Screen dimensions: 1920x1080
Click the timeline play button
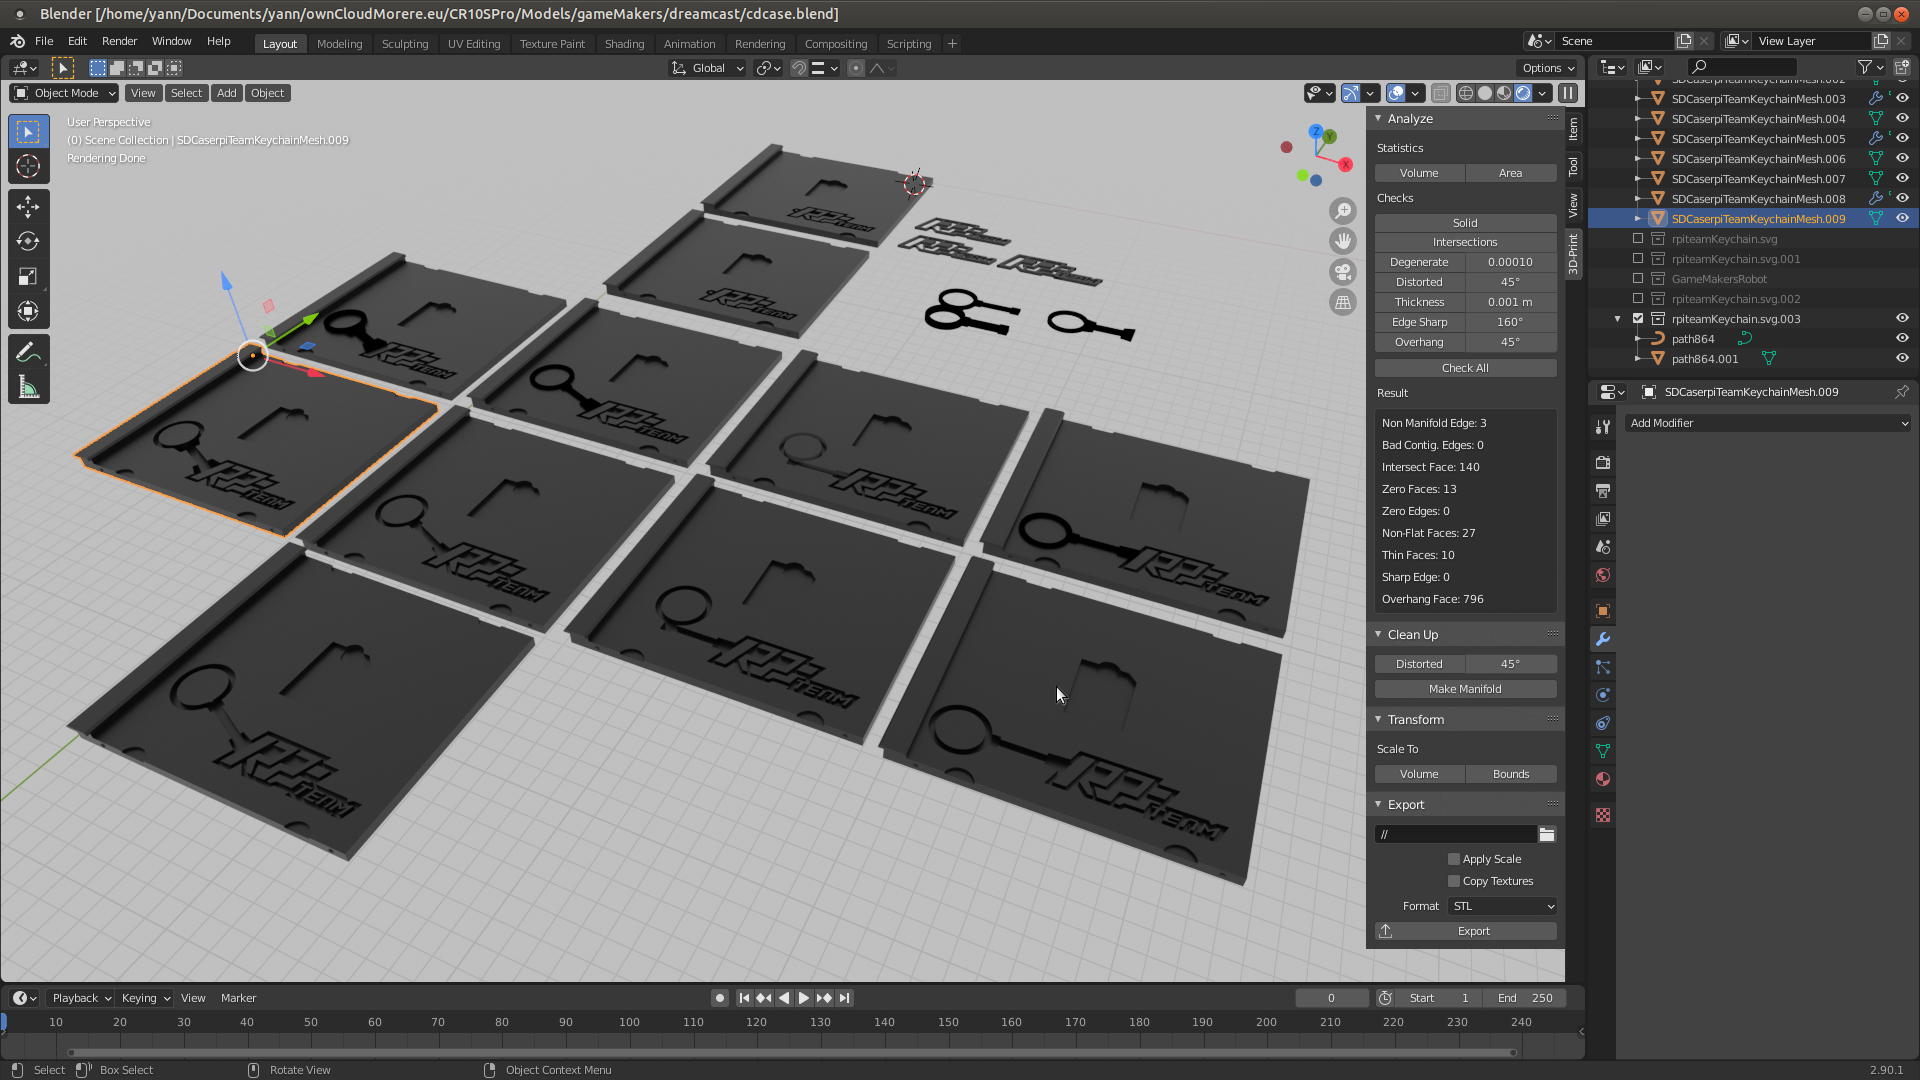pyautogui.click(x=803, y=998)
